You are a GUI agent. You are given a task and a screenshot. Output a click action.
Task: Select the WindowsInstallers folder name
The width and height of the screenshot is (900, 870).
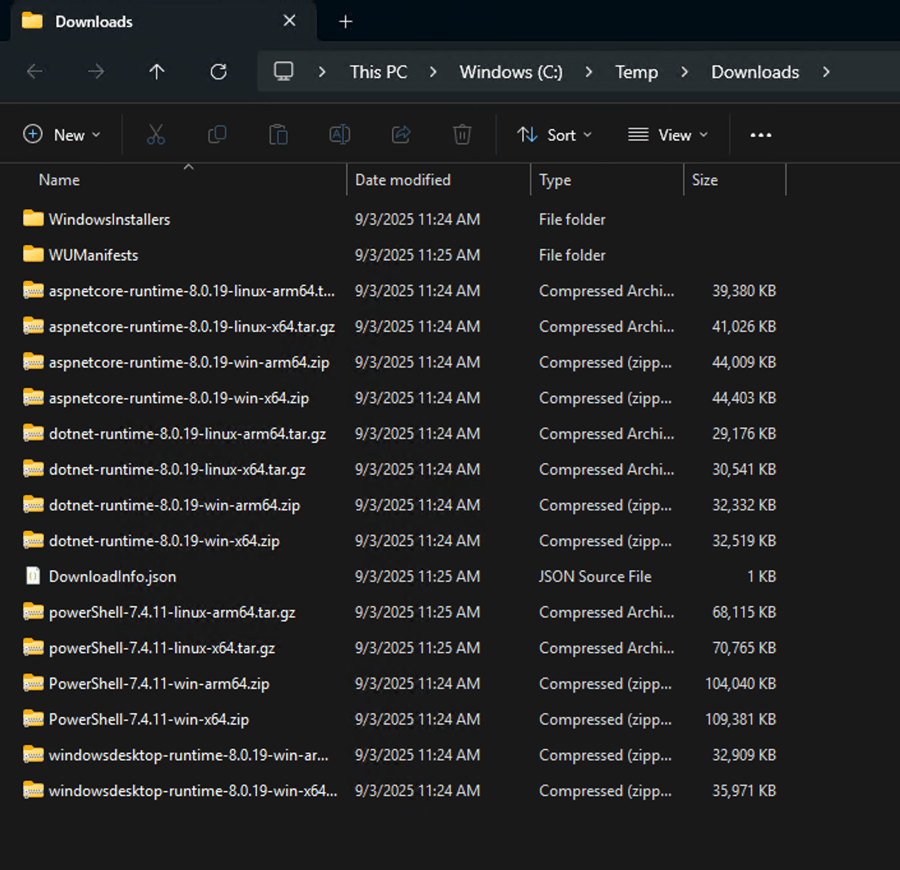pyautogui.click(x=110, y=219)
